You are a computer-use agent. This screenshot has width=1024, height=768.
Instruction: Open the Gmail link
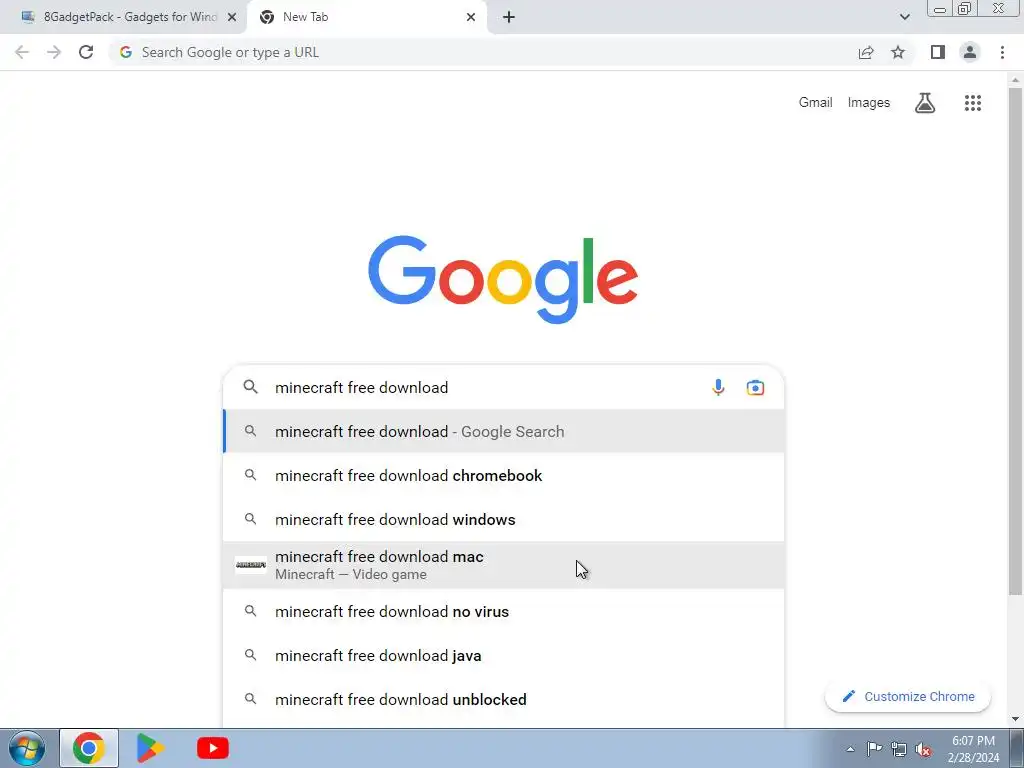coord(815,103)
